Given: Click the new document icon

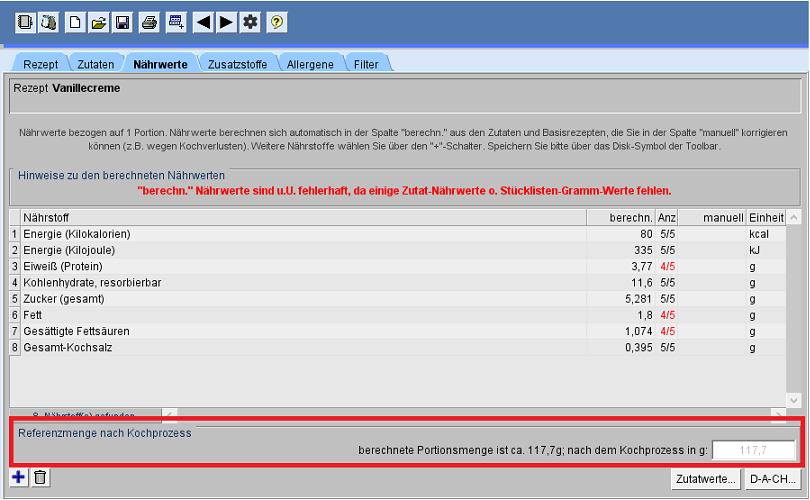Looking at the screenshot, I should point(75,21).
